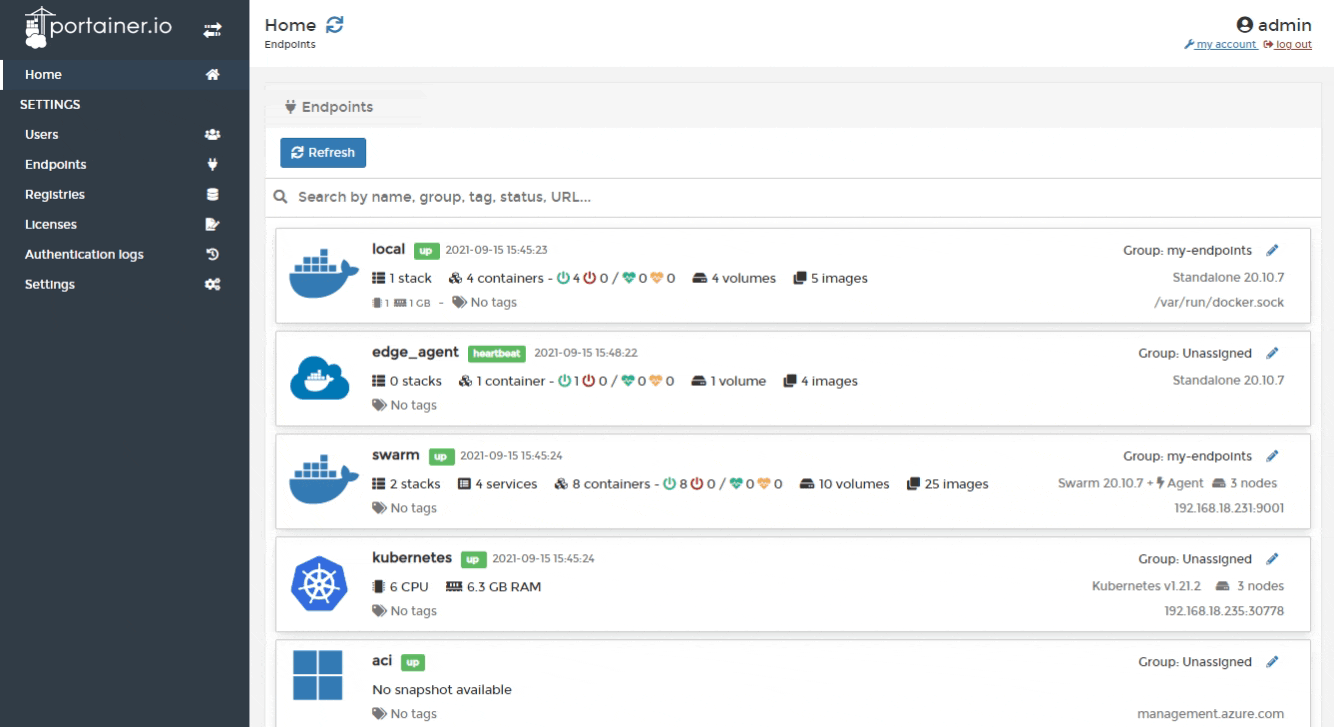Image resolution: width=1334 pixels, height=727 pixels.
Task: Click the Kubernetes wheel logo
Action: (x=317, y=584)
